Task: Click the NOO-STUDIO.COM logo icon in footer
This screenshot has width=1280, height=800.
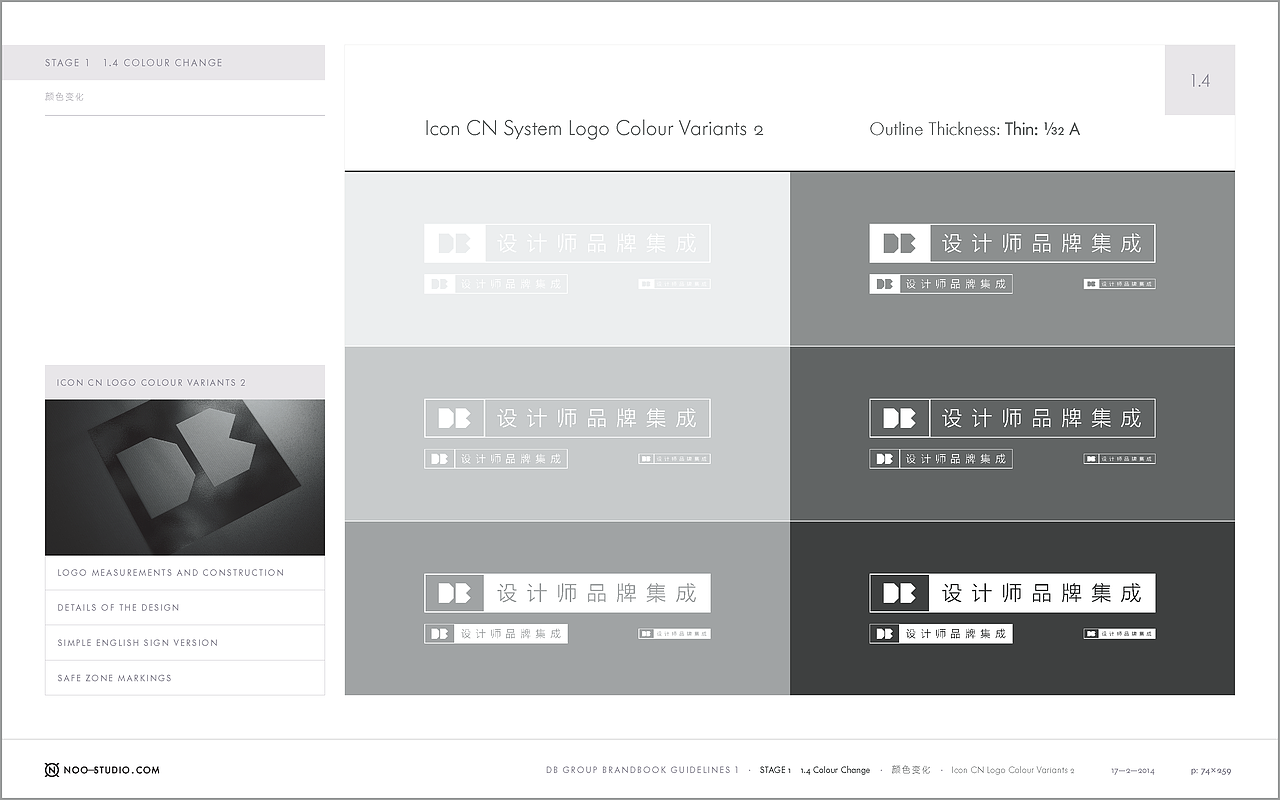Action: point(52,770)
